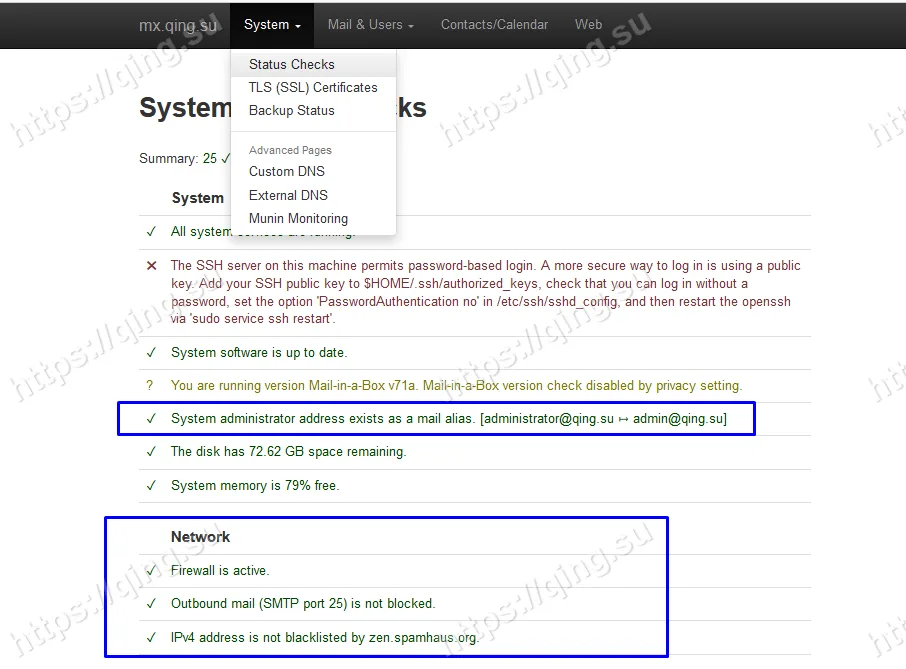The image size is (906, 669).
Task: Open Custom DNS advanced page
Action: coord(313,172)
